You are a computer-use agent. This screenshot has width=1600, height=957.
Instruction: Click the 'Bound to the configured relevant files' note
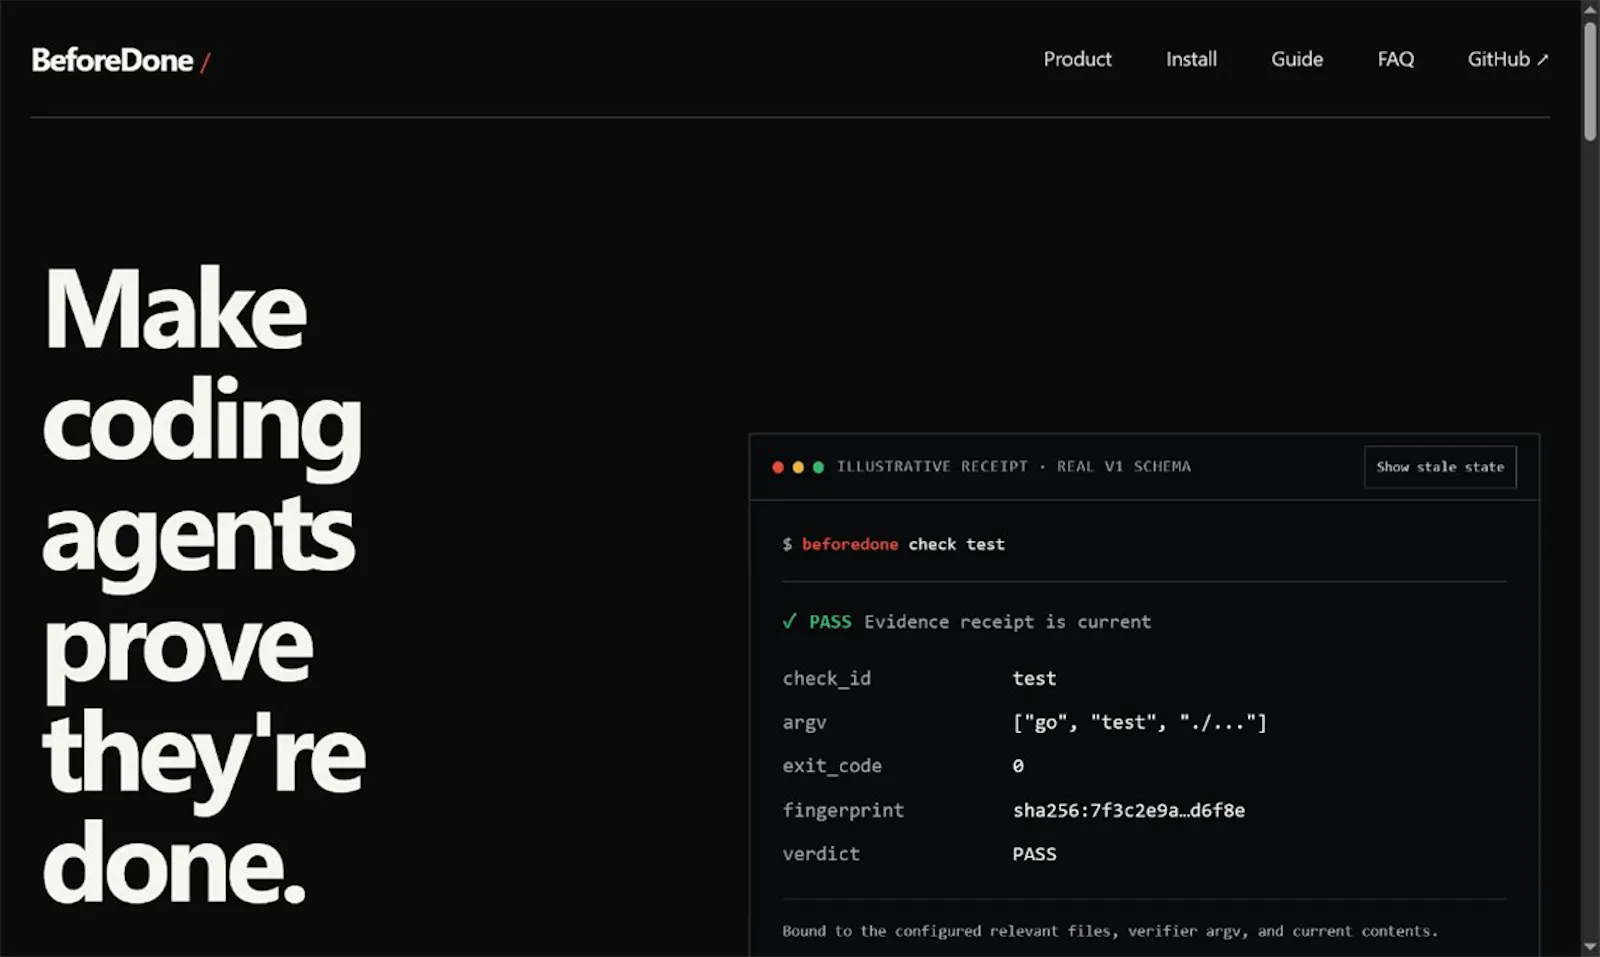[1110, 931]
